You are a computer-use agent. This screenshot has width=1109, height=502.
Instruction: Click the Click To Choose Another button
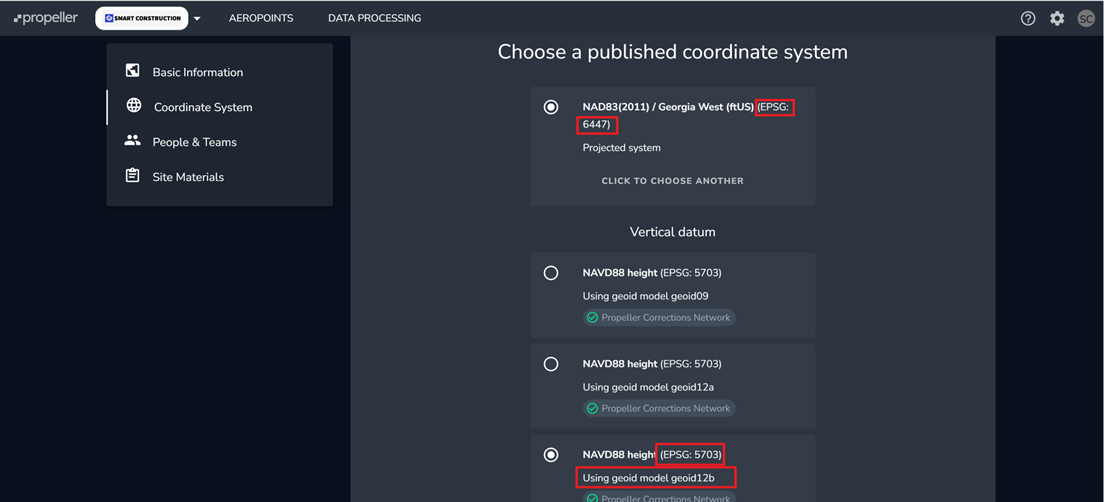[673, 181]
